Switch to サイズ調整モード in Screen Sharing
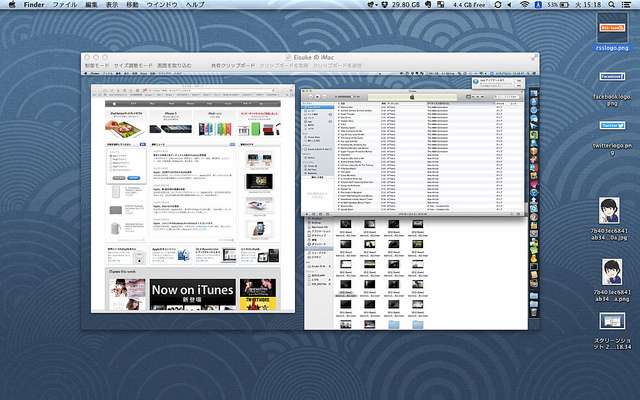This screenshot has height=400, width=640. [x=133, y=65]
